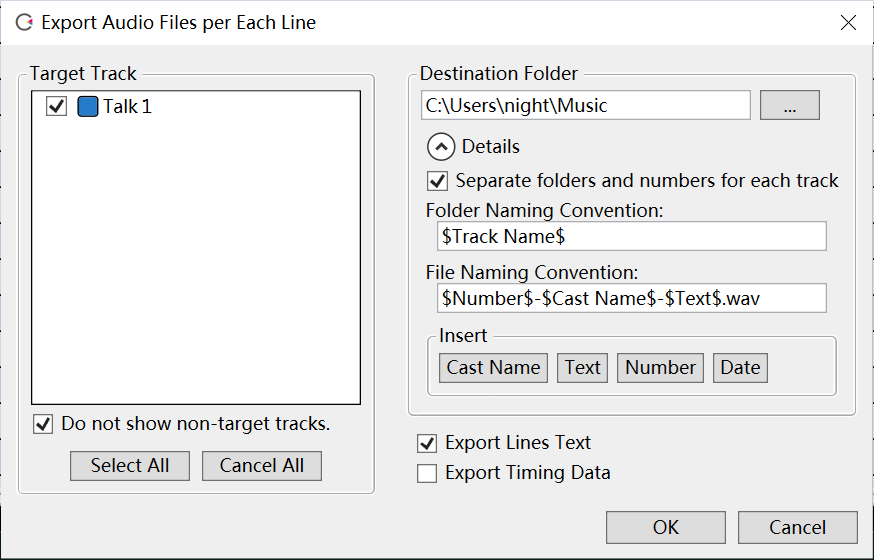
Task: Insert the Number placeholder
Action: (x=660, y=367)
